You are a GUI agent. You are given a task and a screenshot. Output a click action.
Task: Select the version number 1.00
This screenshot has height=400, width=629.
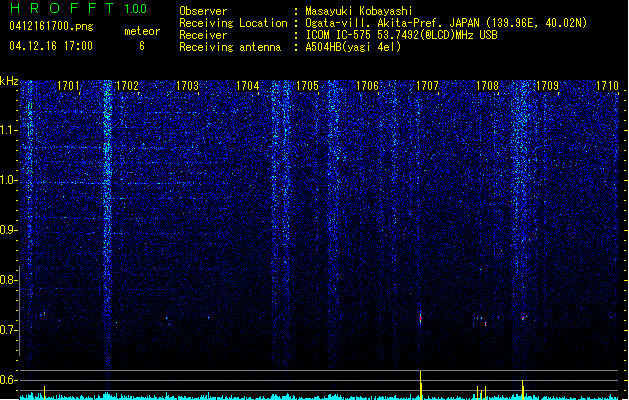(x=136, y=9)
